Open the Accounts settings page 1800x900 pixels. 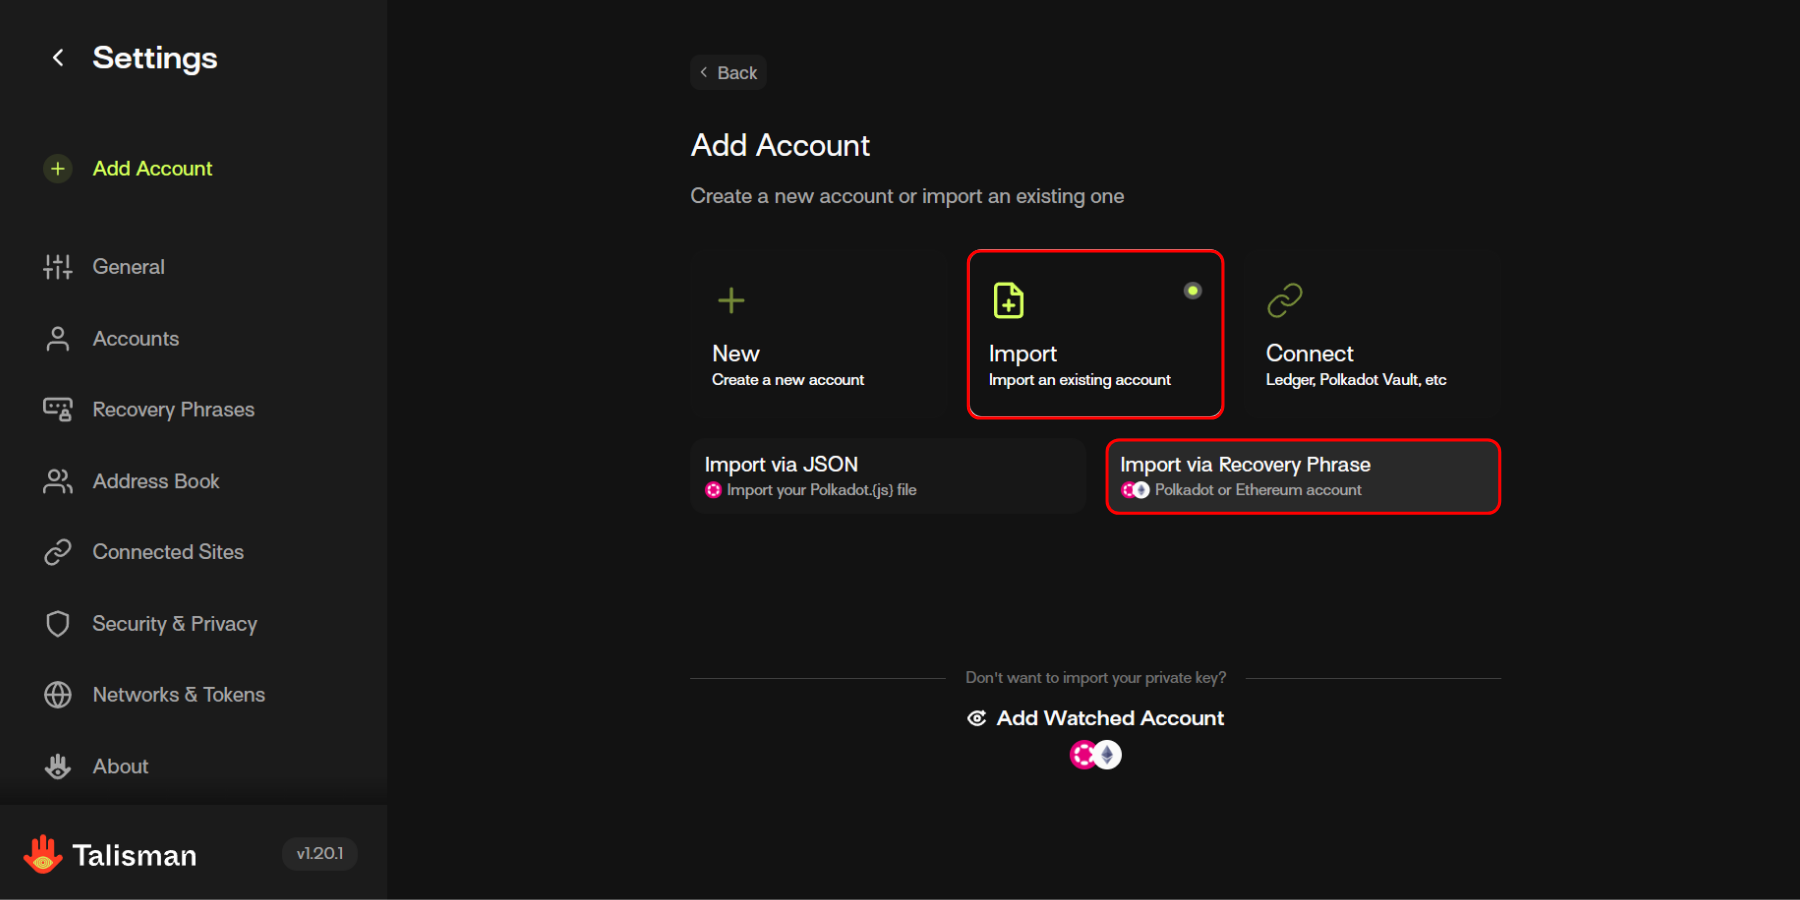(x=136, y=339)
